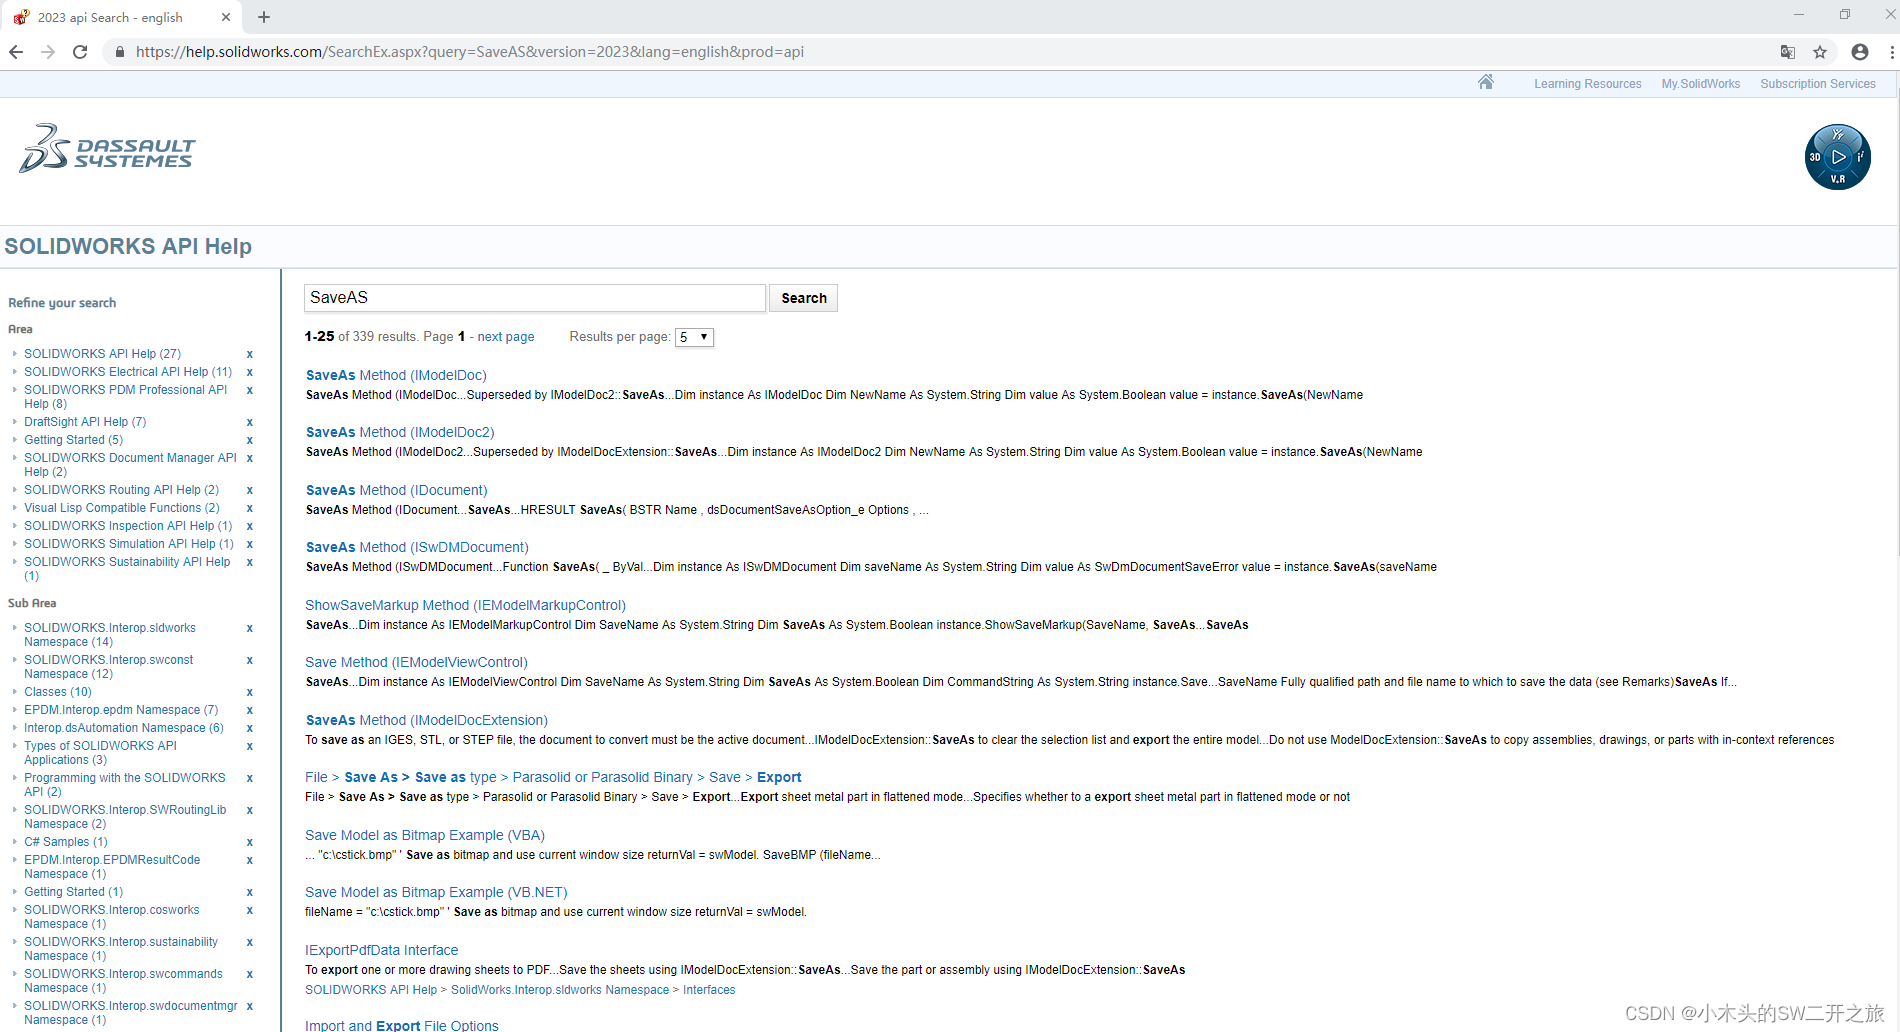Open Save Model as Bitmap Example (VB.NET)
The image size is (1900, 1032).
[x=436, y=892]
